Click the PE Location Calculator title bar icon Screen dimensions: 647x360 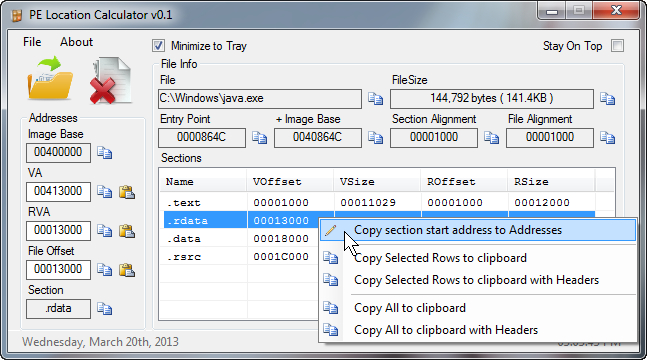coord(17,16)
